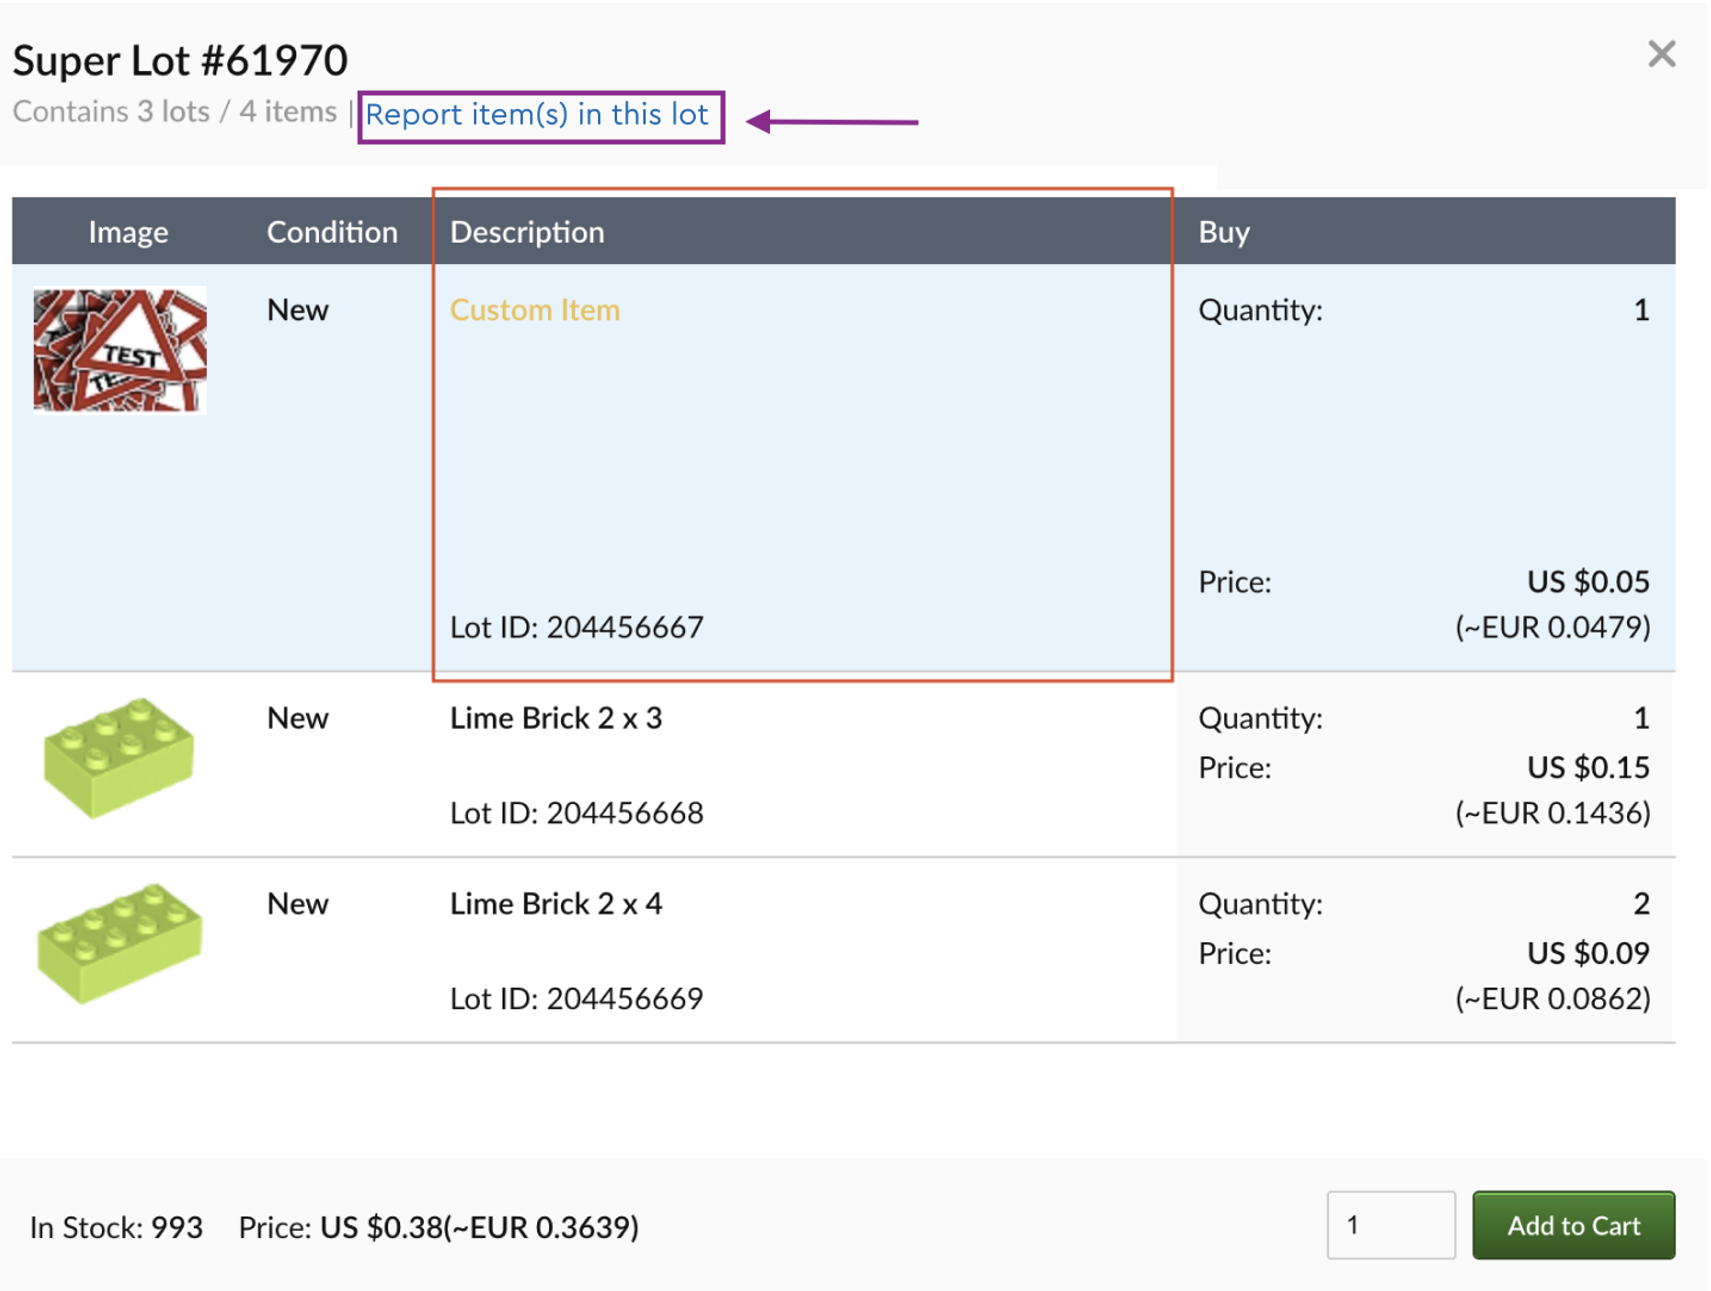Click Lot ID 204456667 text
This screenshot has width=1711, height=1291.
tap(576, 627)
